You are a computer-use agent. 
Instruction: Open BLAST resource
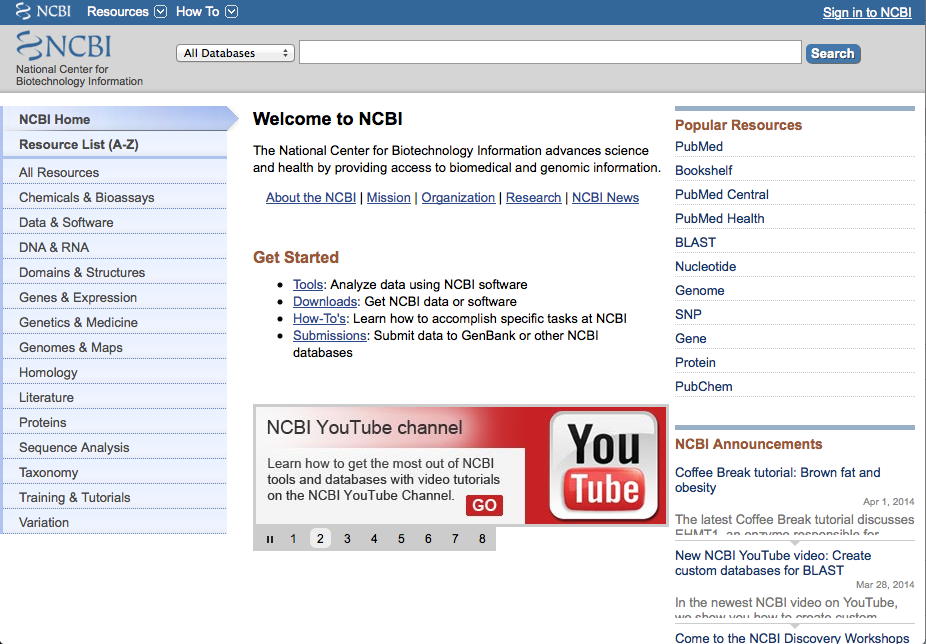tap(695, 242)
